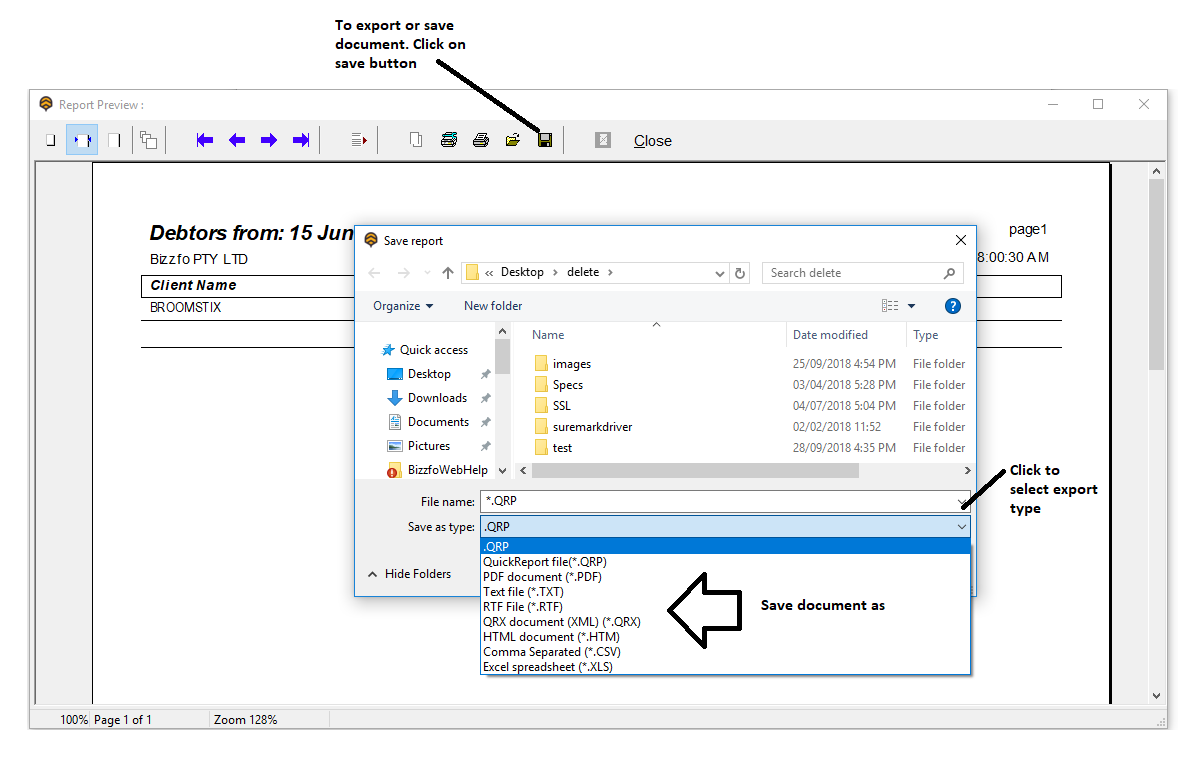Click the save report floppy disk icon

coord(545,140)
